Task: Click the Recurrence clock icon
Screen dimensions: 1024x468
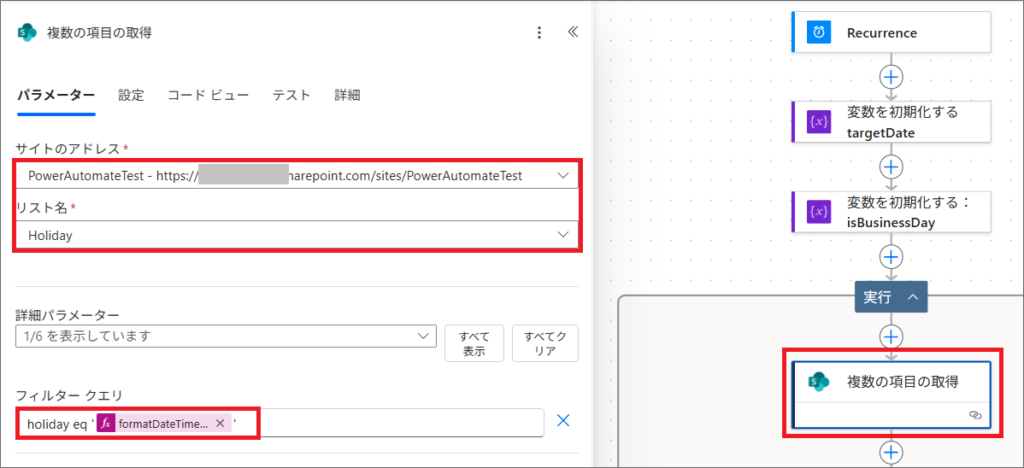Action: point(819,32)
